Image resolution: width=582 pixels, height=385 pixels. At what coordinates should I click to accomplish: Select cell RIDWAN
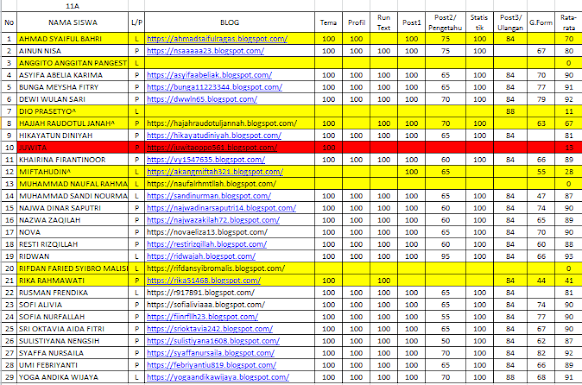pyautogui.click(x=73, y=256)
